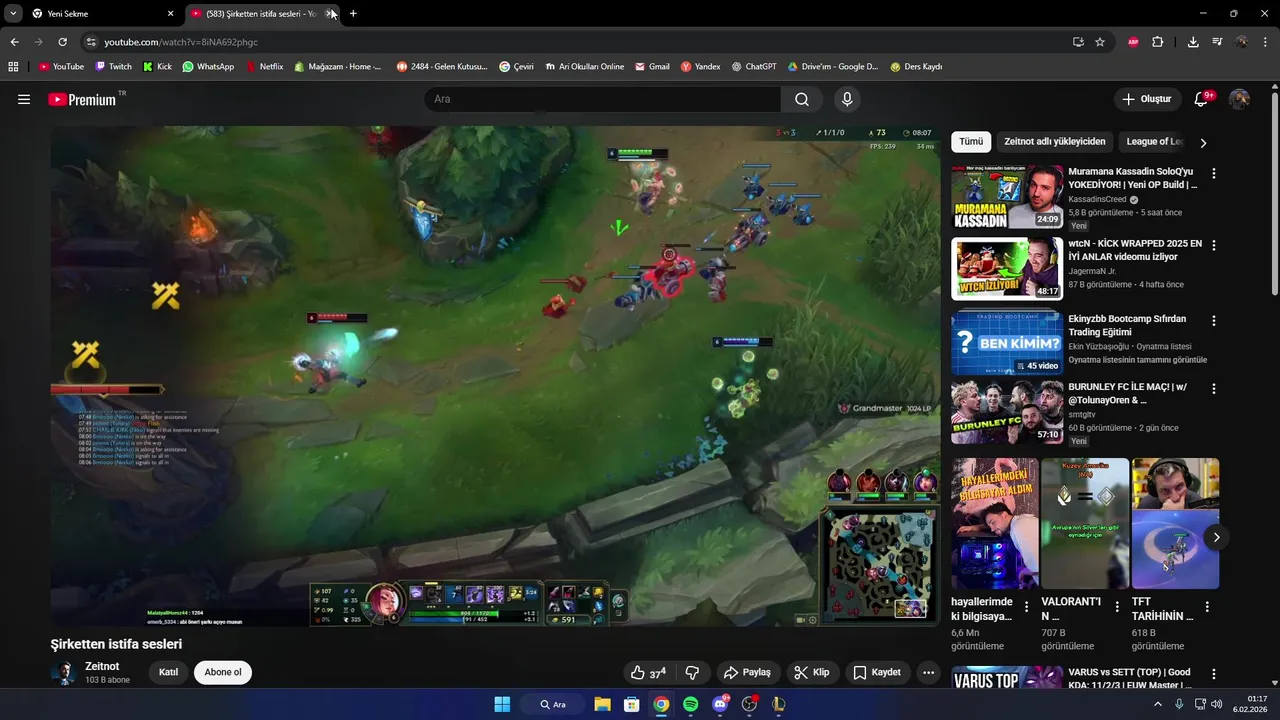This screenshot has width=1280, height=720.
Task: Show next Shorts with the right arrow
Action: pyautogui.click(x=1216, y=537)
